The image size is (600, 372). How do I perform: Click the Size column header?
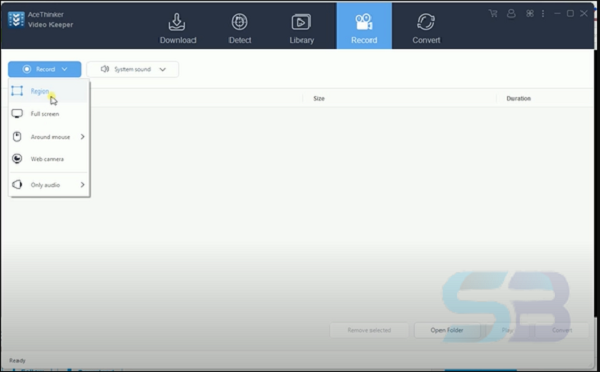click(x=319, y=98)
